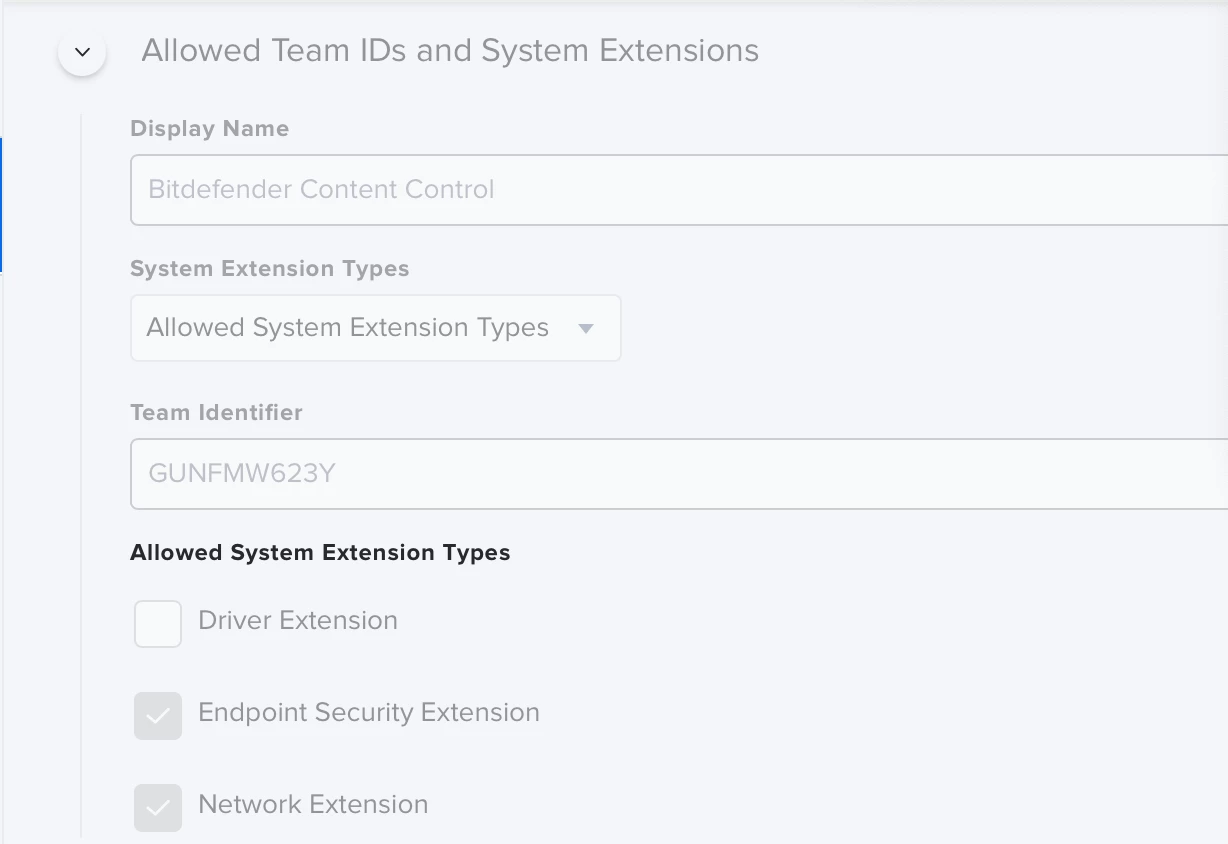Image resolution: width=1228 pixels, height=844 pixels.
Task: Click the checkmark icon beside Network Extension
Action: (x=158, y=808)
